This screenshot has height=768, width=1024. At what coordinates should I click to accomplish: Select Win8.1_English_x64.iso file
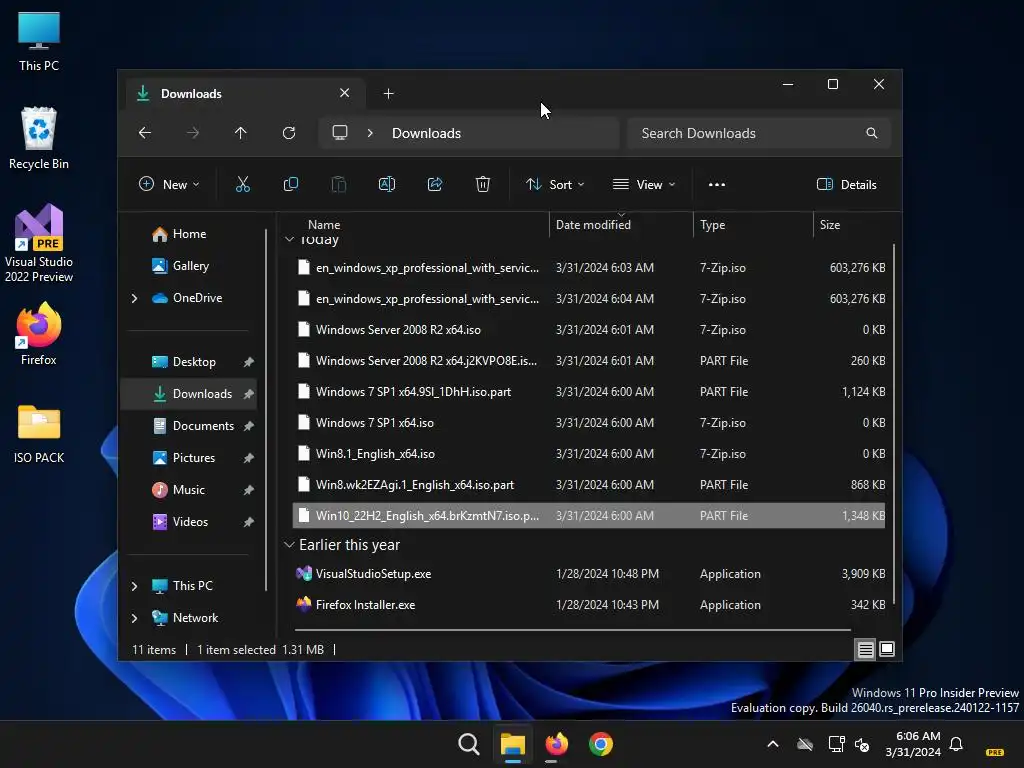coord(588,454)
